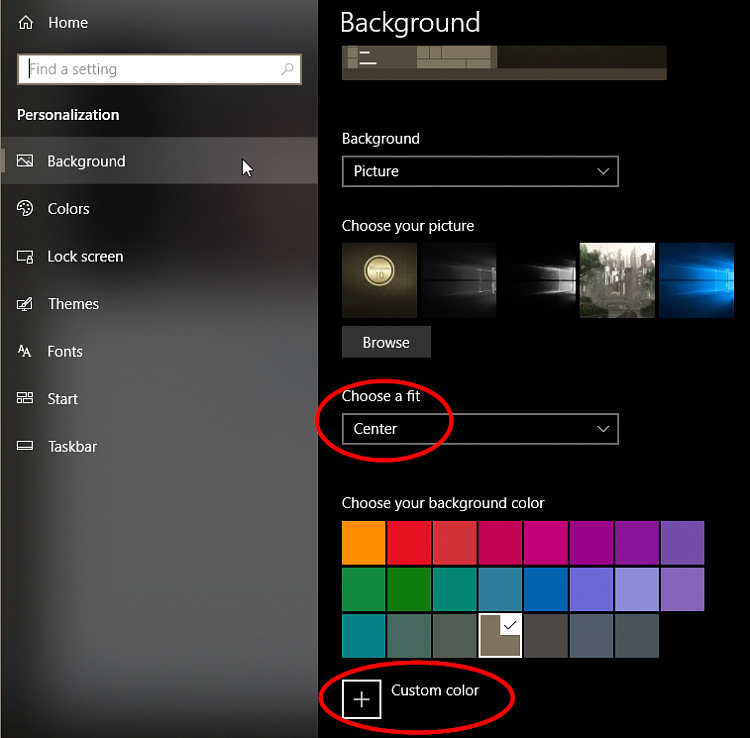Pick the teal green swatch, third in second row
The width and height of the screenshot is (750, 738).
point(454,589)
